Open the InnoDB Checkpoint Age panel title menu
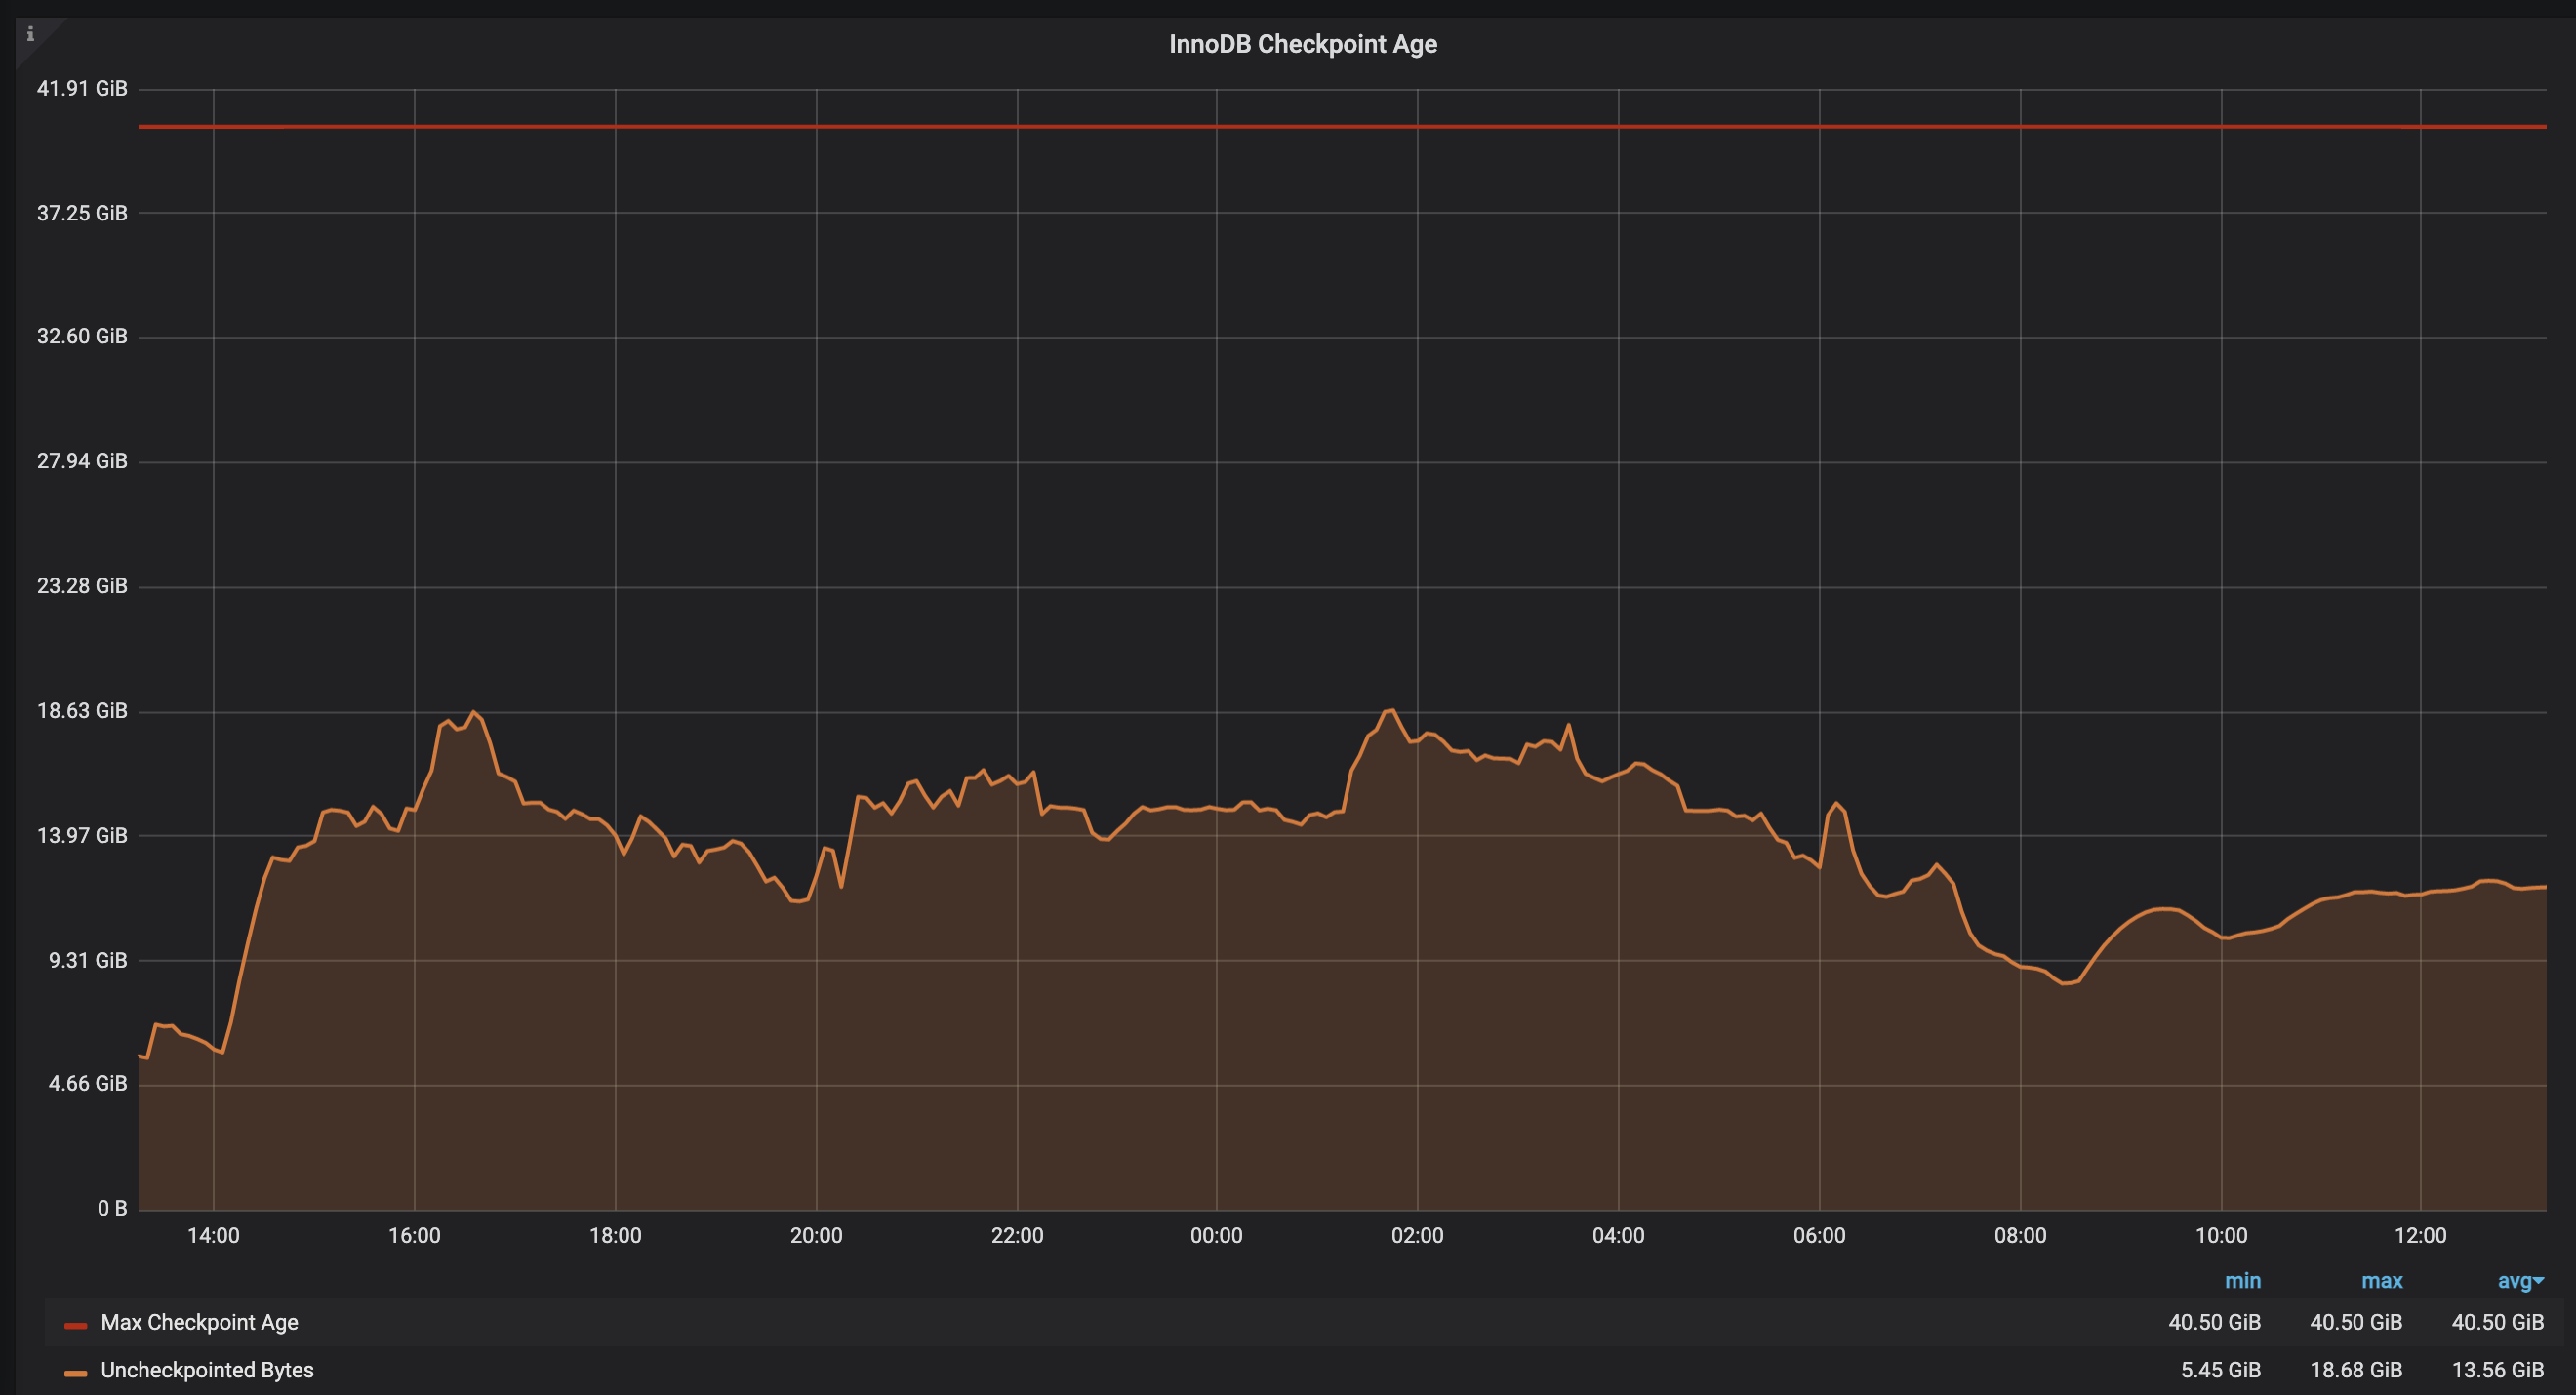 pos(1302,44)
